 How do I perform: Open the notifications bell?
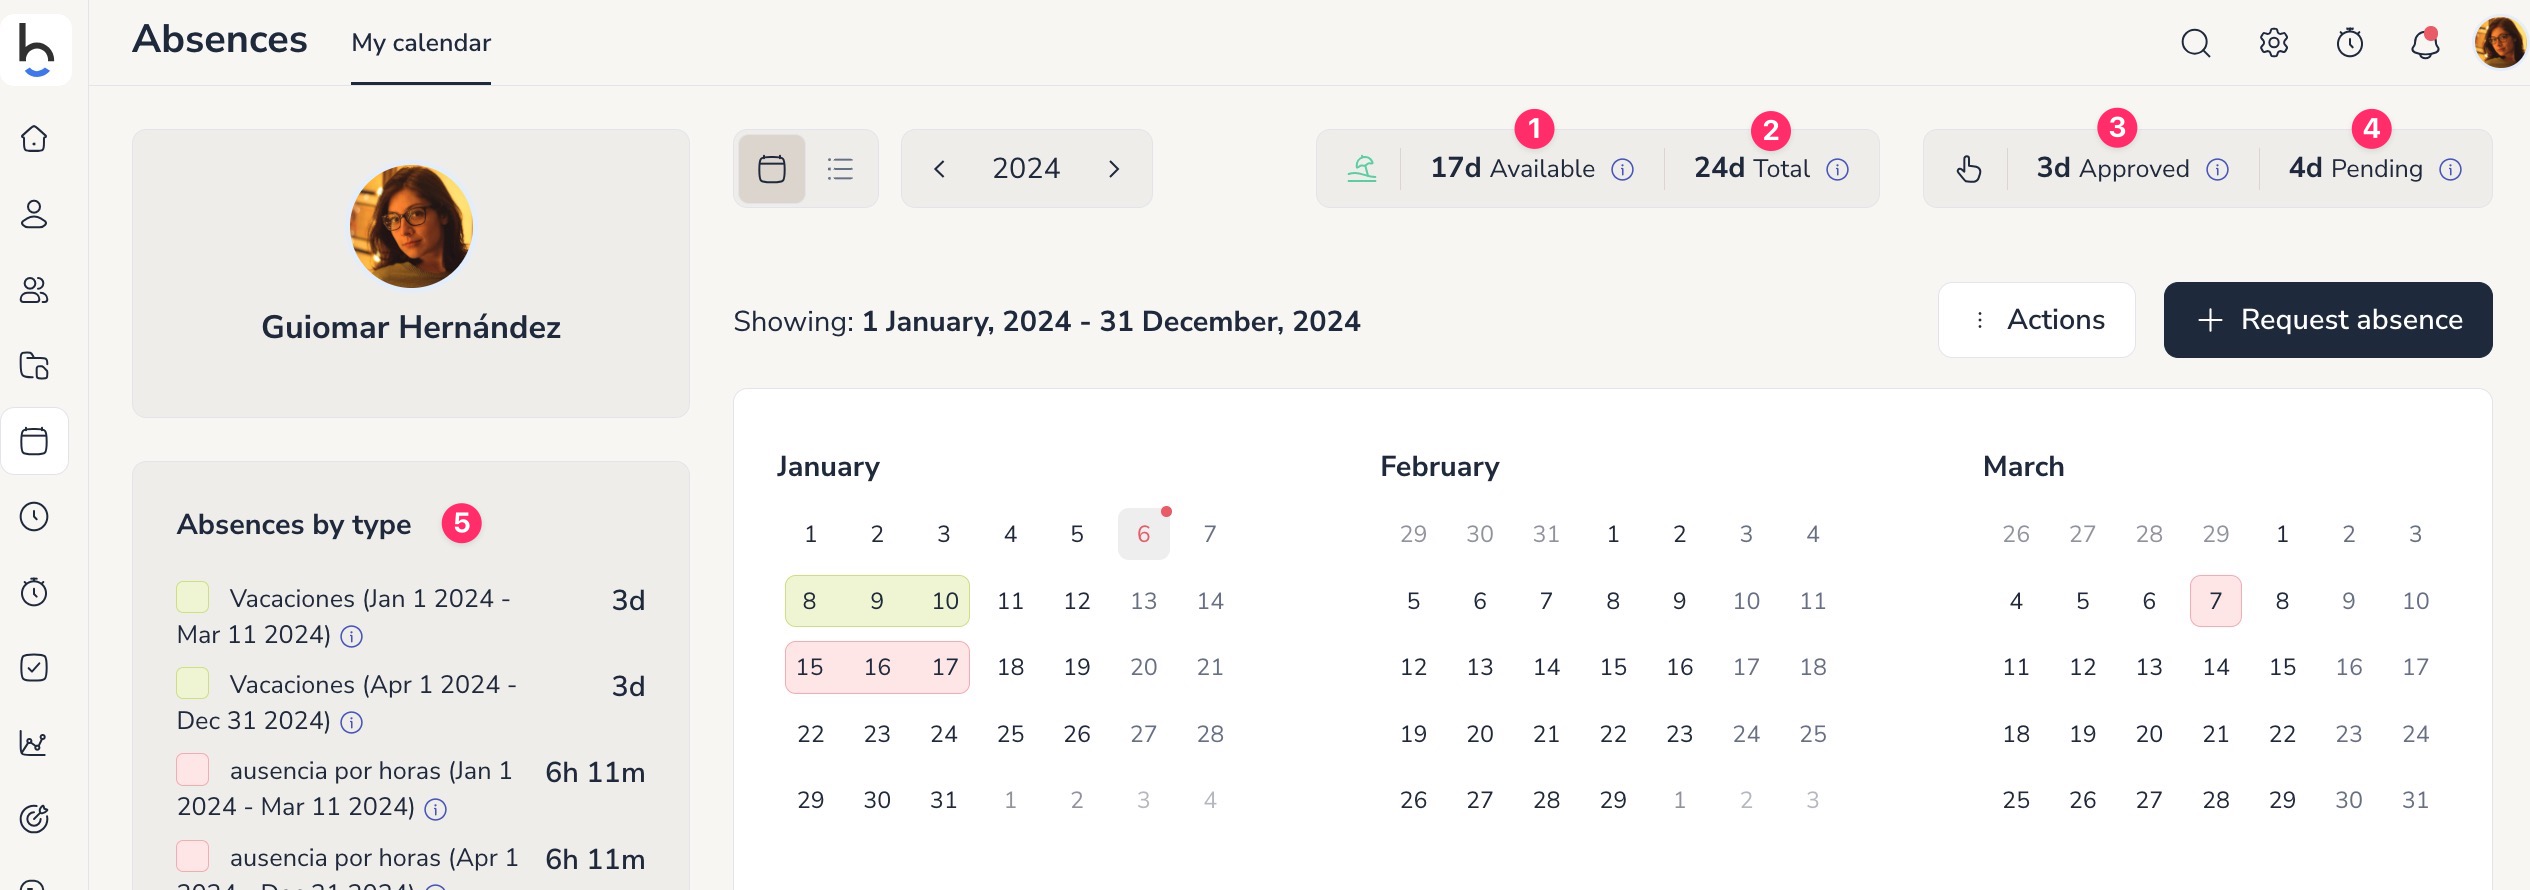point(2425,43)
